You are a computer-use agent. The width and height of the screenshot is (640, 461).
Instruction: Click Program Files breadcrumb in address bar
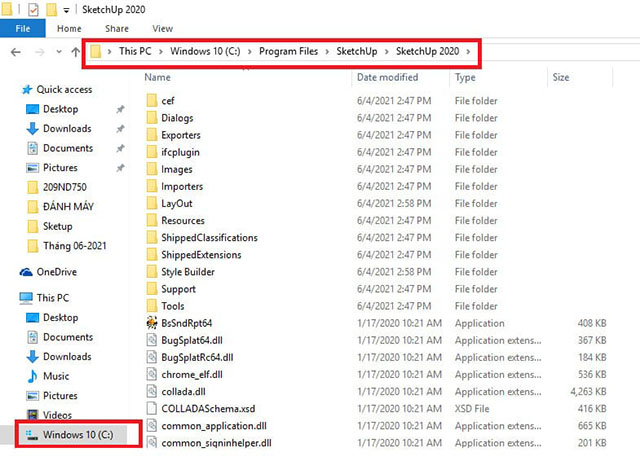[x=288, y=51]
